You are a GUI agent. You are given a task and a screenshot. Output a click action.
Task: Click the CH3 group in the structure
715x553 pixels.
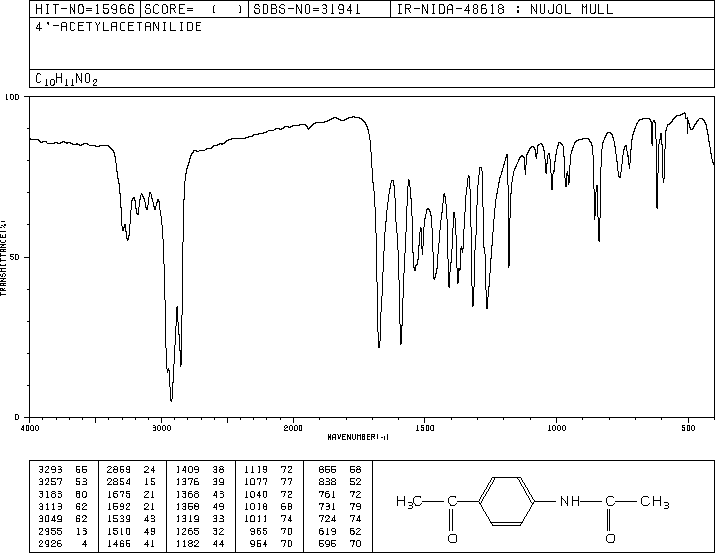655,502
